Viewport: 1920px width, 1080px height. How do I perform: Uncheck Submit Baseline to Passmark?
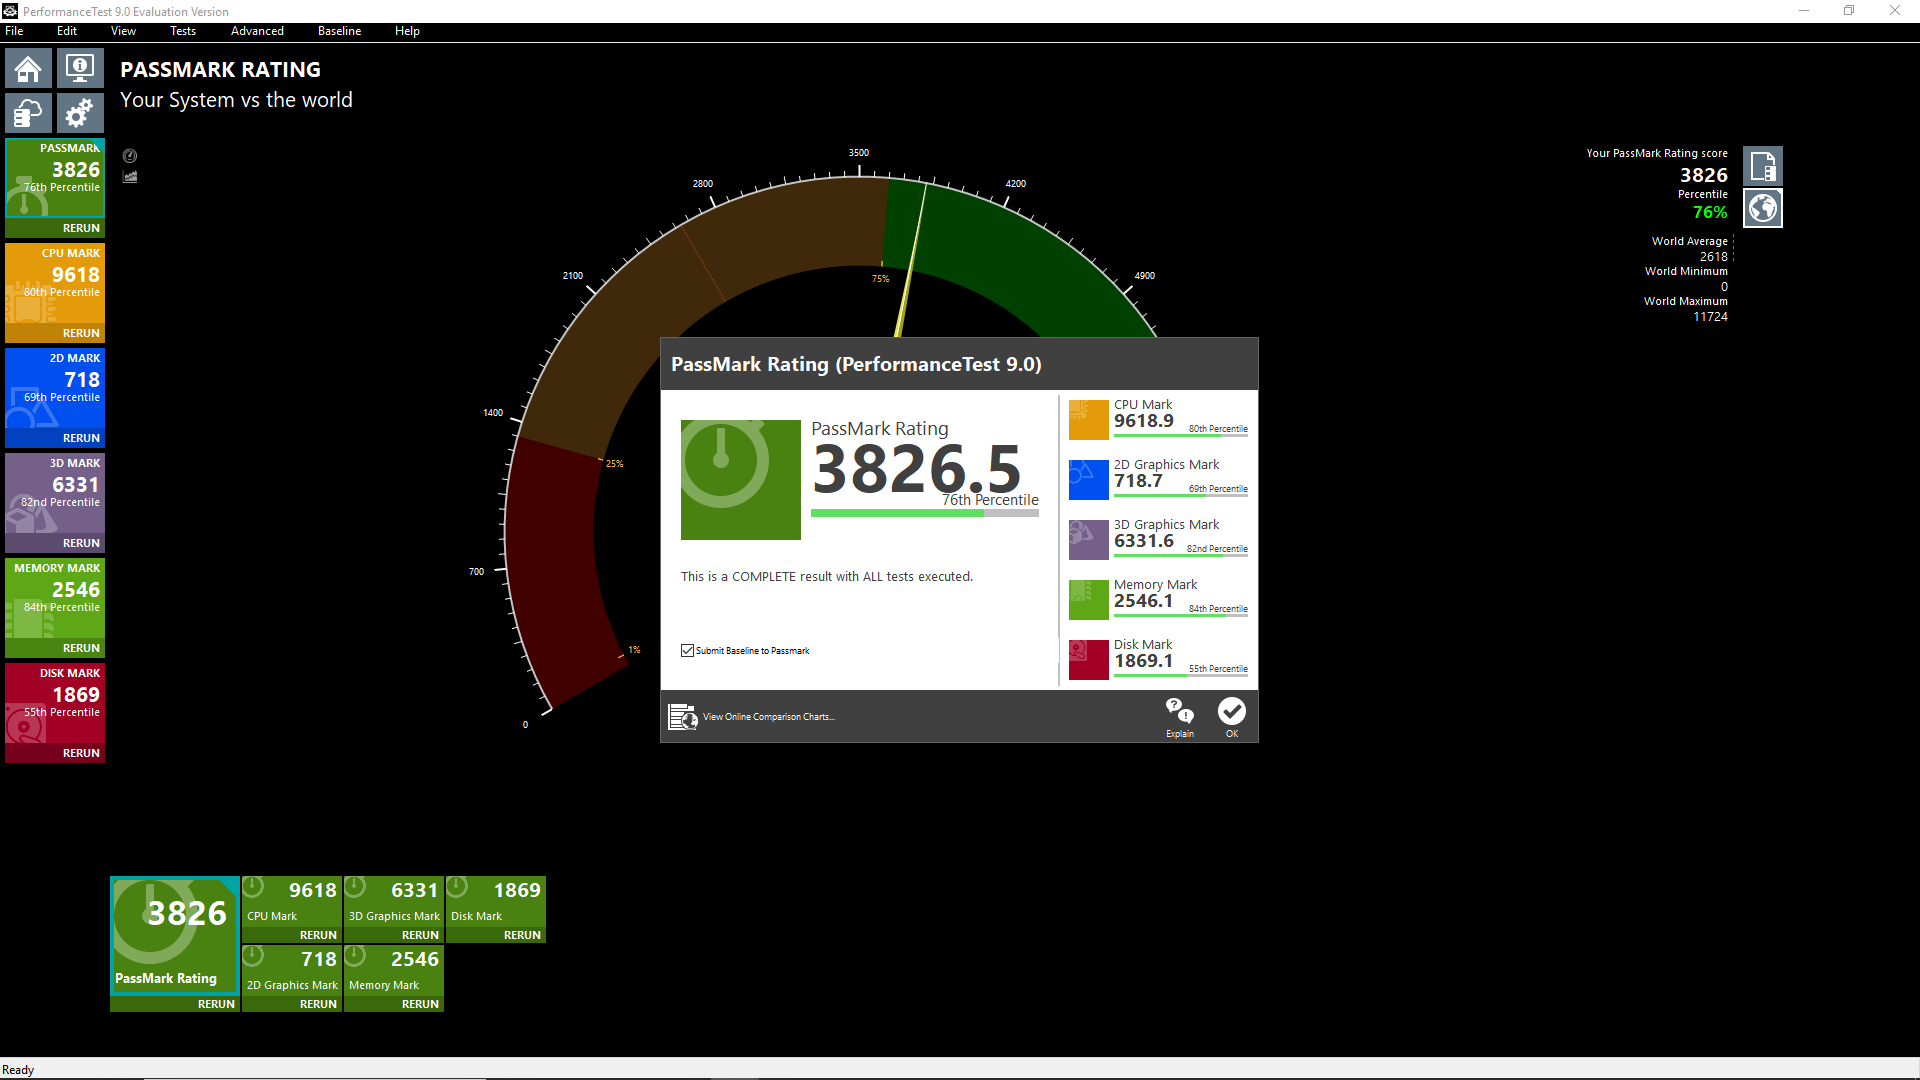(688, 651)
